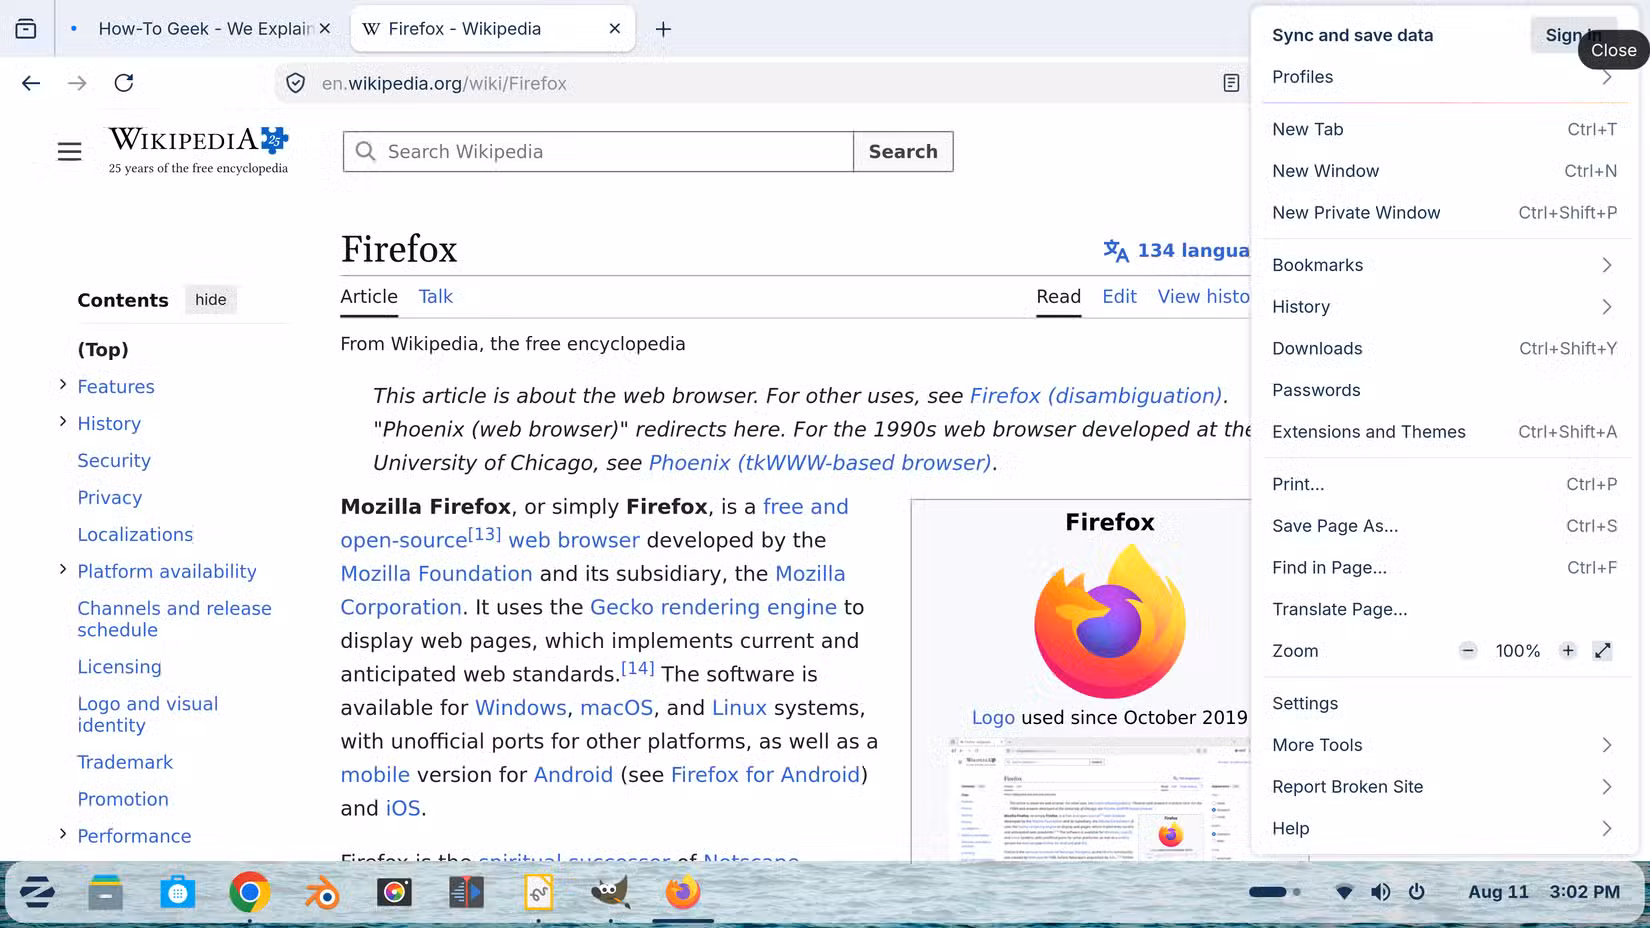Expand the Performance contents section
This screenshot has width=1650, height=928.
coord(63,834)
